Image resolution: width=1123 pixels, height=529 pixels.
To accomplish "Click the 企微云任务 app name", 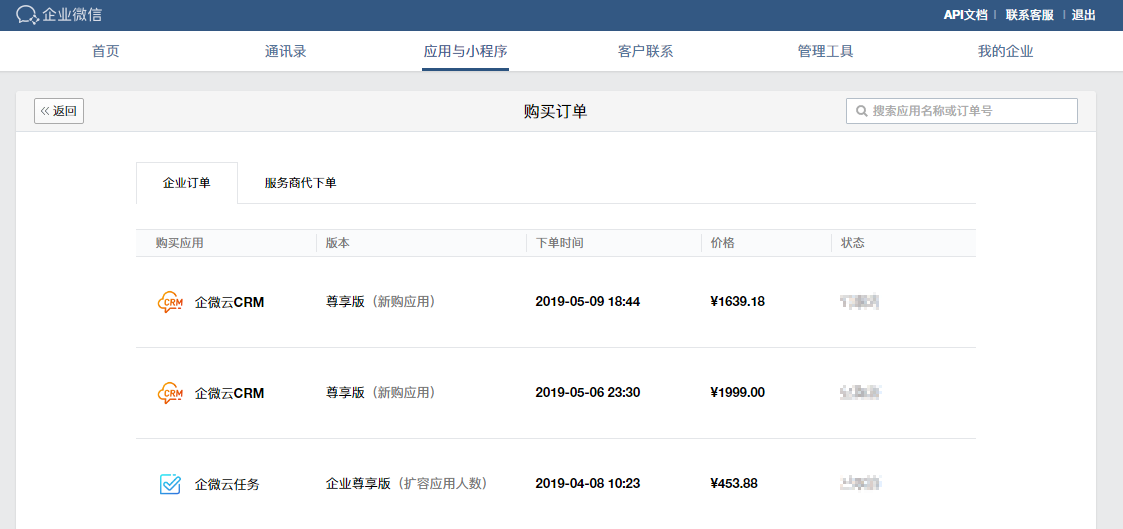I will coord(227,485).
